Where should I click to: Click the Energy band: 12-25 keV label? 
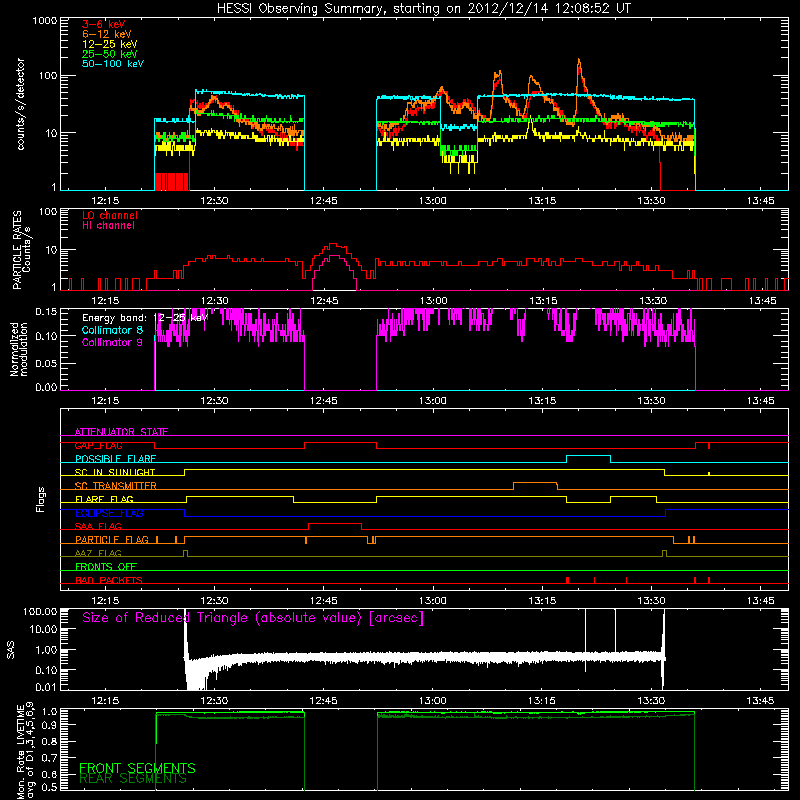pos(145,318)
